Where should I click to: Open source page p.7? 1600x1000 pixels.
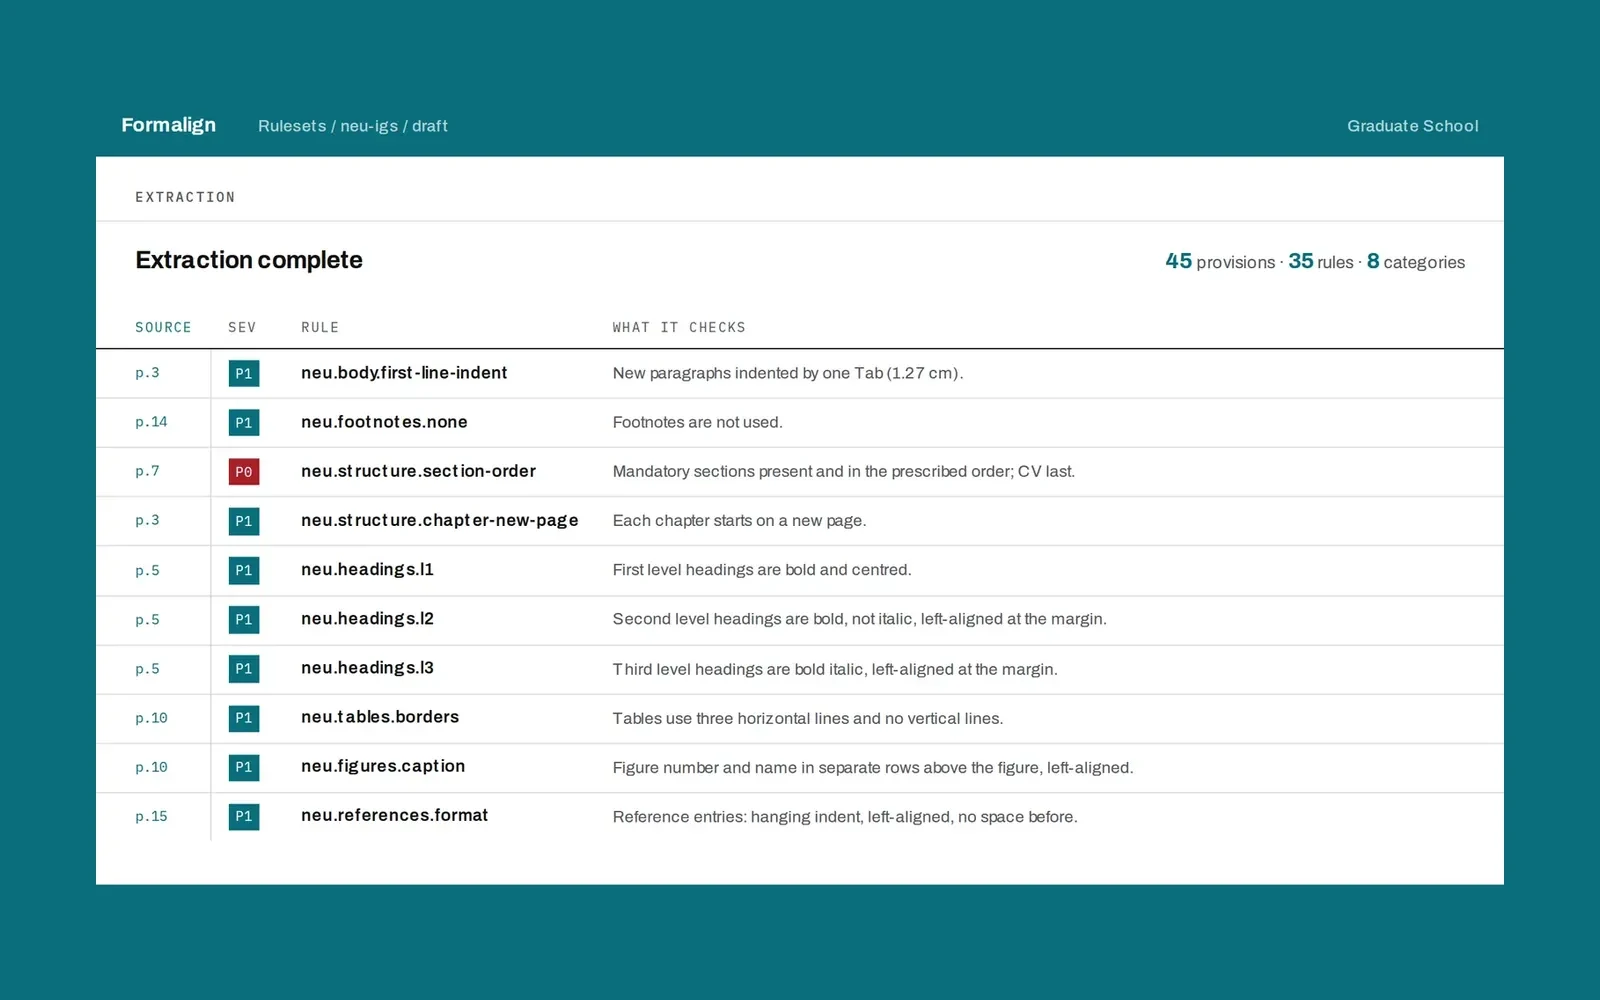click(x=147, y=471)
